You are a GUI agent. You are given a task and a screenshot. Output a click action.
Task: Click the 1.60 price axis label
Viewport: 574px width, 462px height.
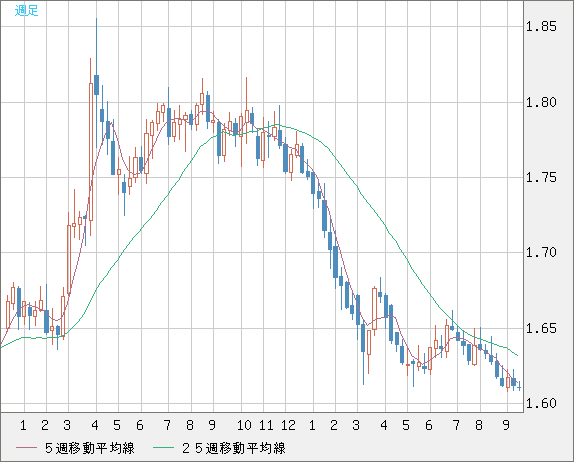pyautogui.click(x=541, y=403)
